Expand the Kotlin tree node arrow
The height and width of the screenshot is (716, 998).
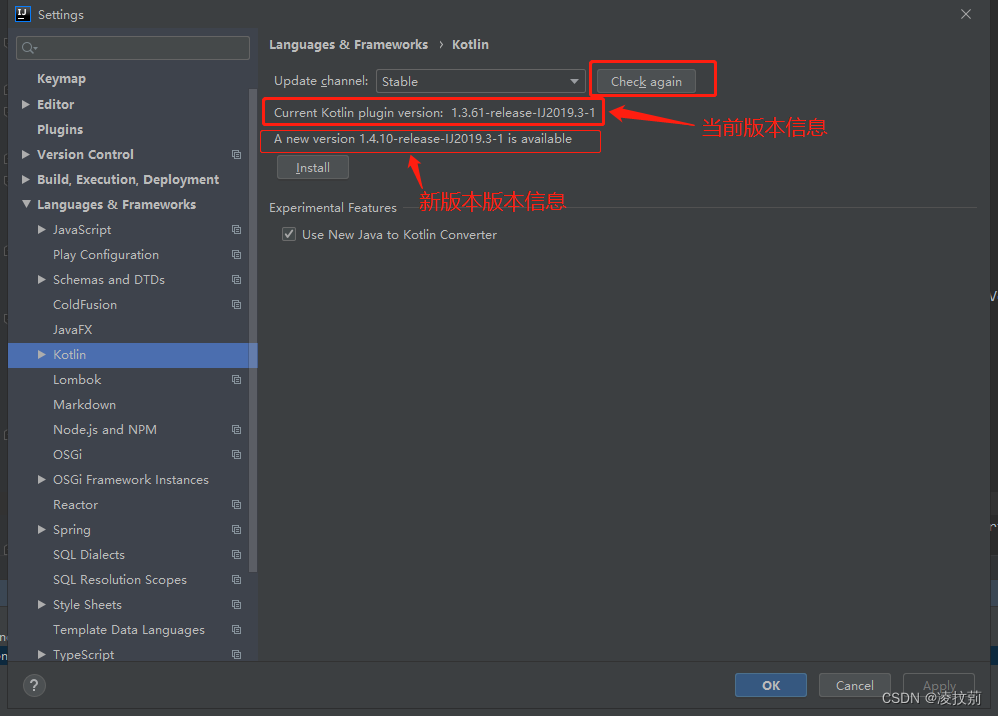tap(41, 354)
